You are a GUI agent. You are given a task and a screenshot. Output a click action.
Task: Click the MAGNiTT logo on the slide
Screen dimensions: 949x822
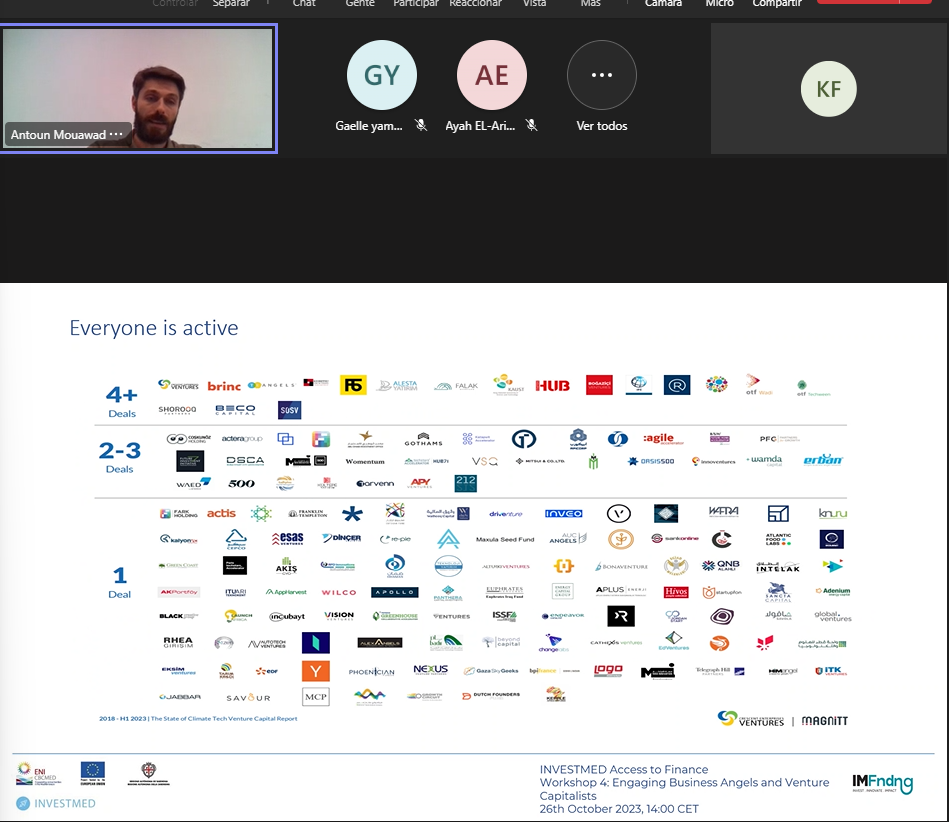tap(826, 720)
